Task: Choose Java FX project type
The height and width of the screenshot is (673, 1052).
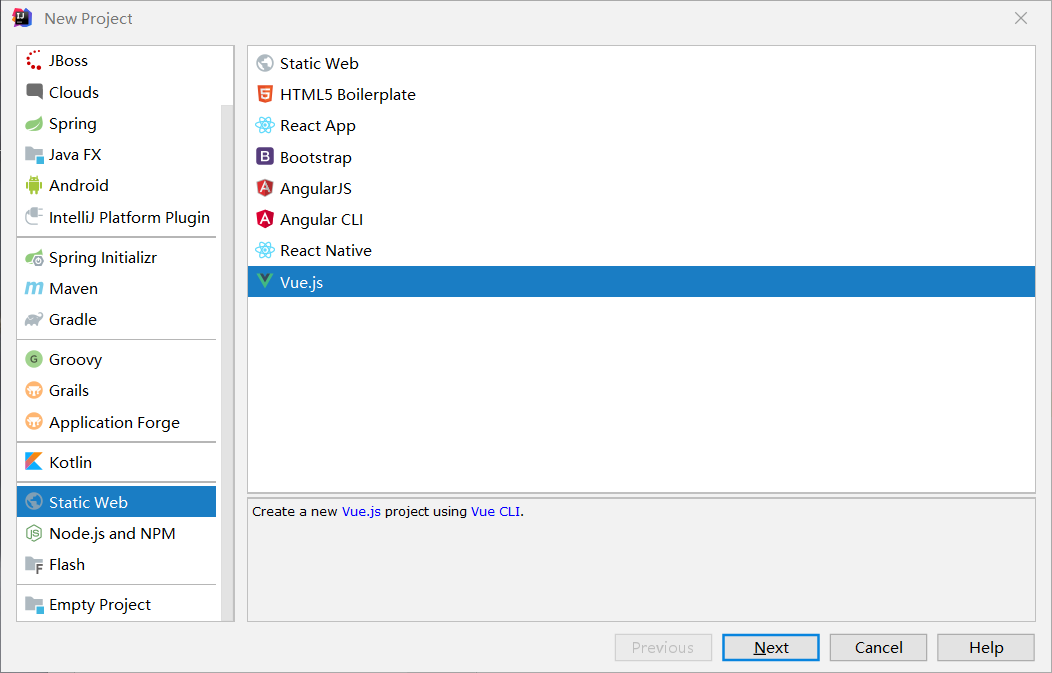Action: click(118, 154)
